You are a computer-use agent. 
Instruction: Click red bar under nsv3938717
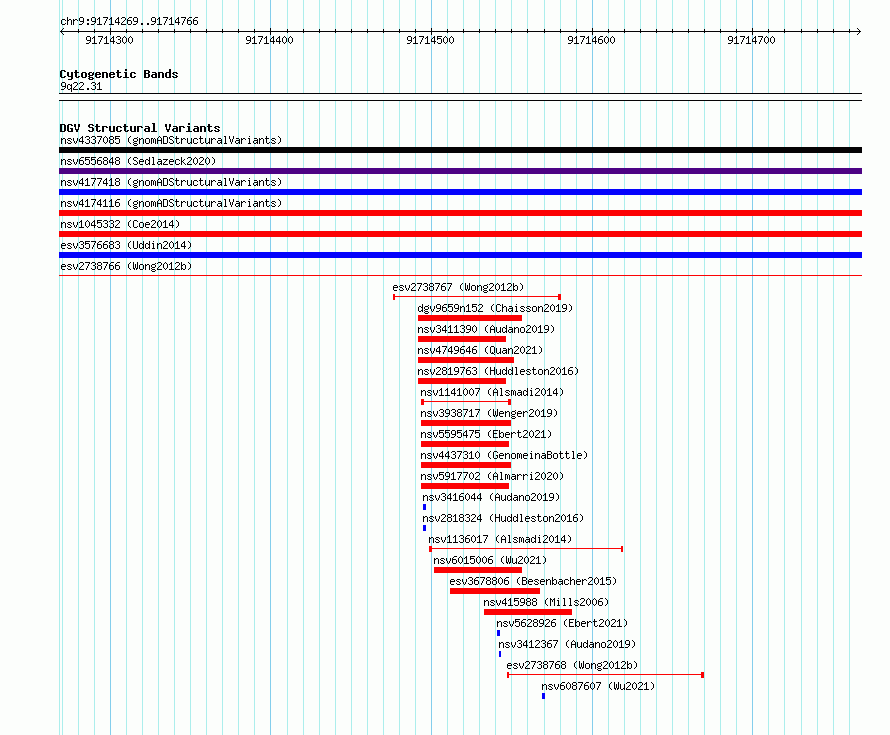[466, 423]
